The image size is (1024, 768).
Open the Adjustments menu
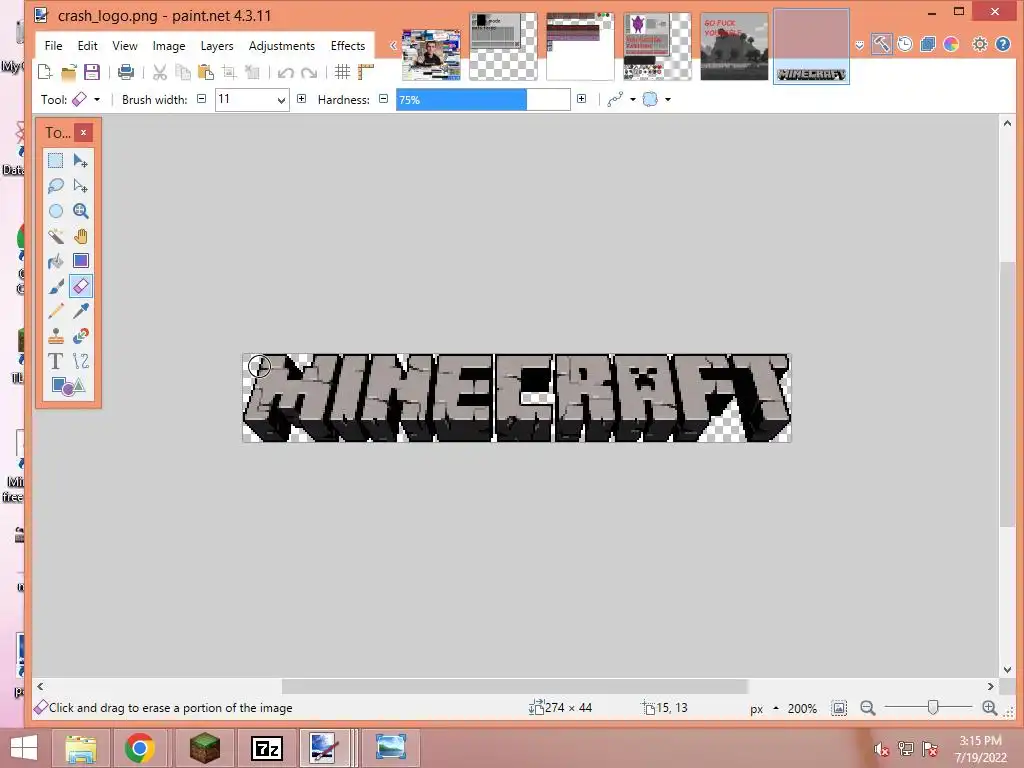click(281, 46)
